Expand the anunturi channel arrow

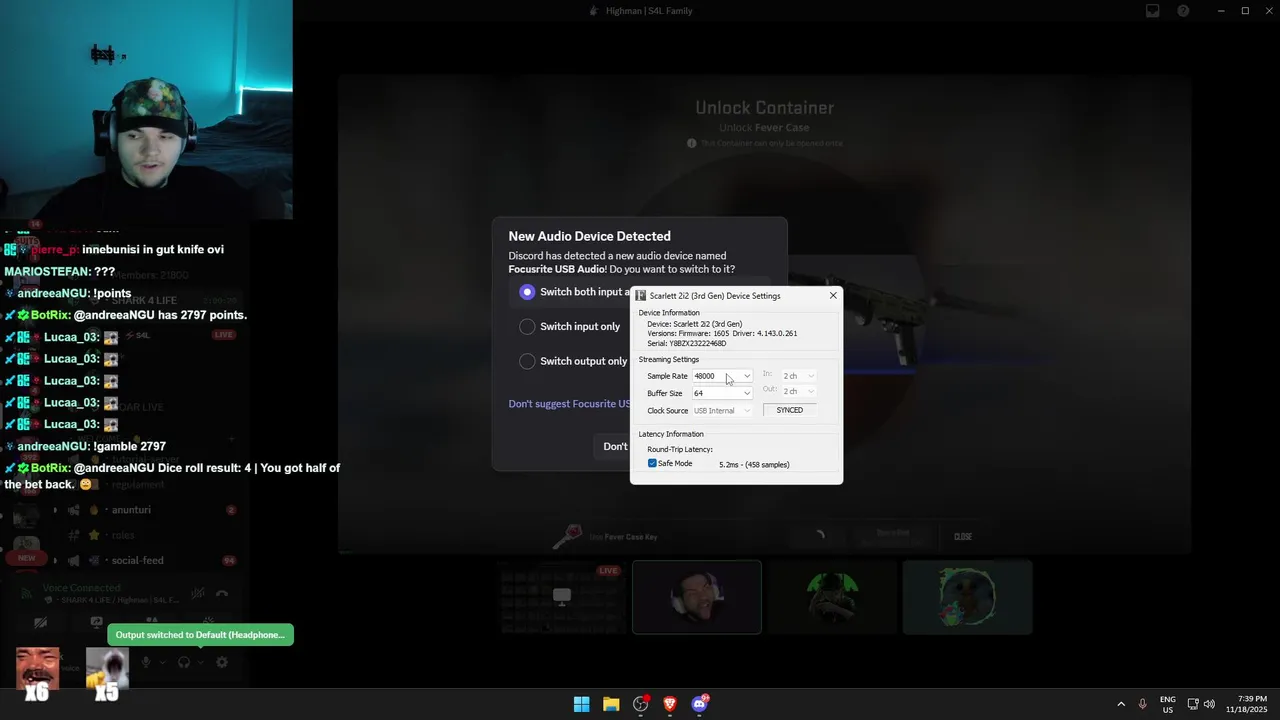click(55, 510)
